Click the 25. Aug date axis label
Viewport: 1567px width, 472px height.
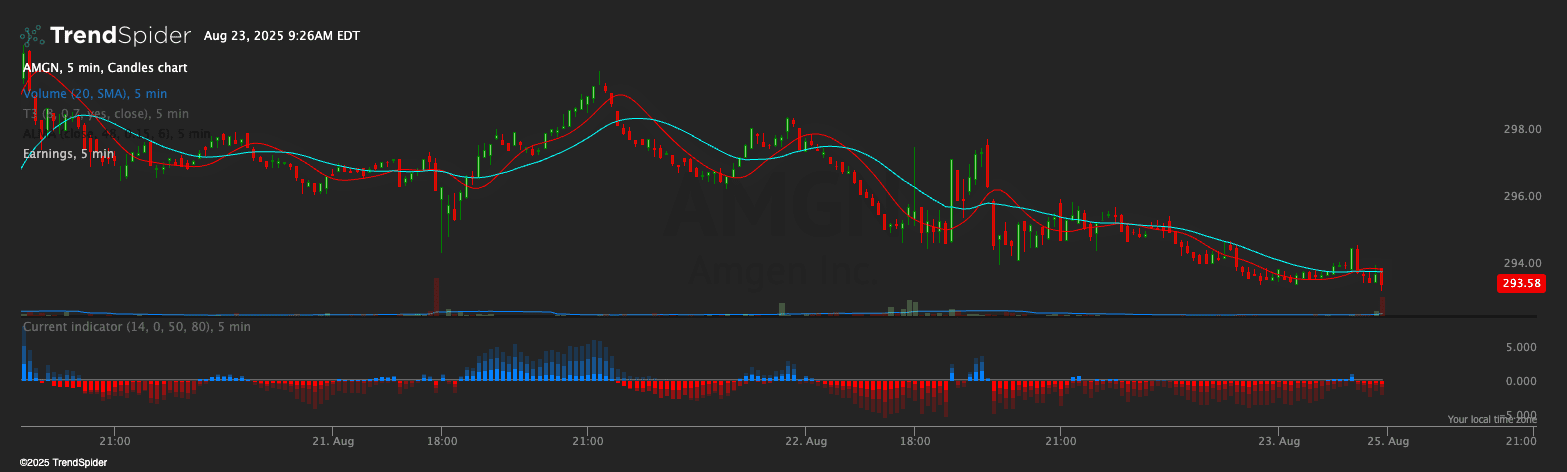[1388, 441]
